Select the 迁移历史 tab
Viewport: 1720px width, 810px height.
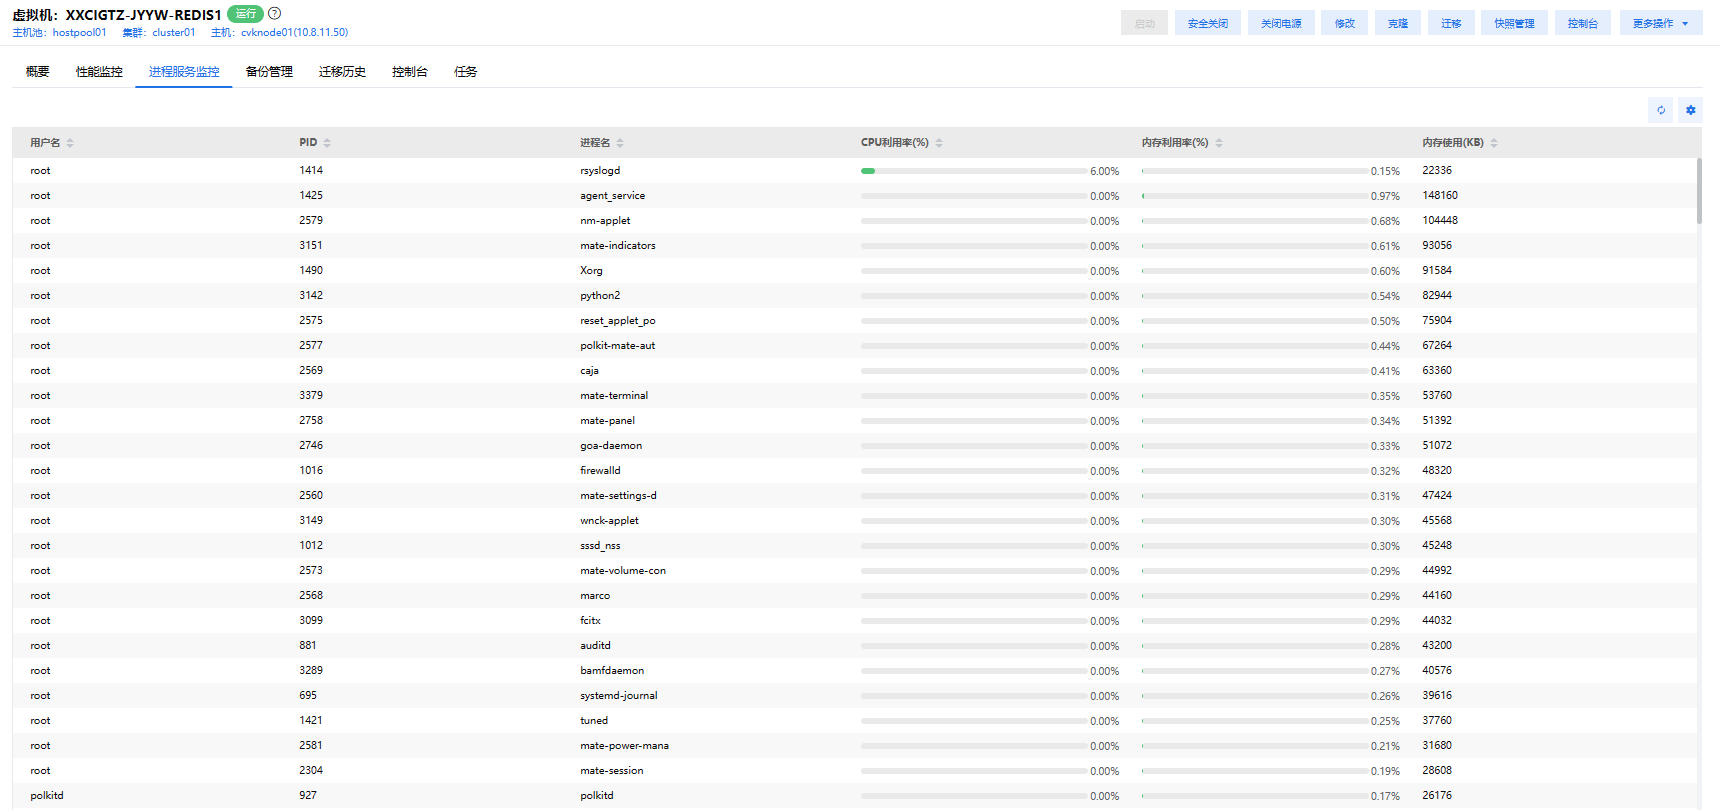coord(342,72)
